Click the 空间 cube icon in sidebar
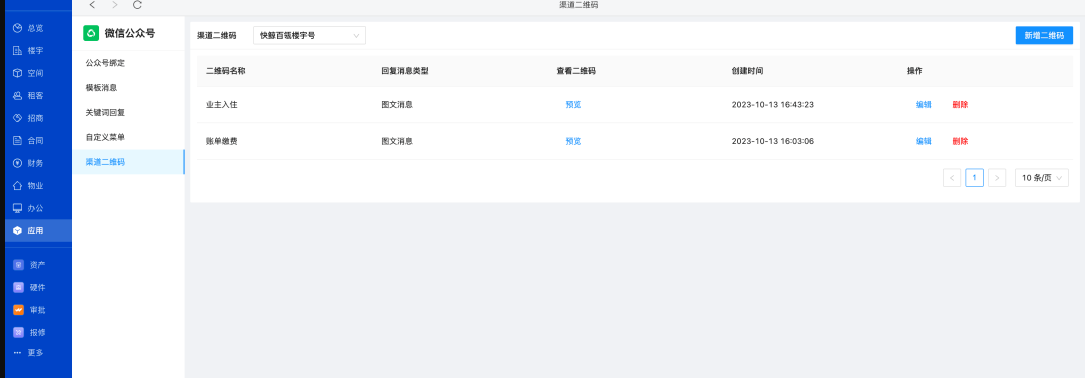 coord(18,73)
